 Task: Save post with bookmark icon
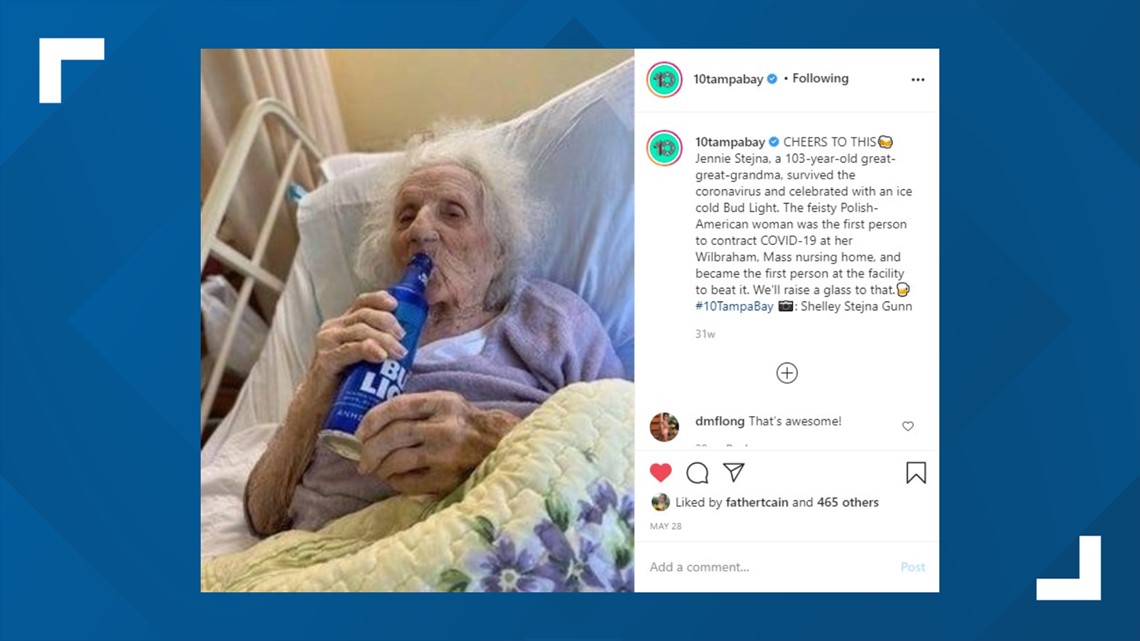coord(916,473)
